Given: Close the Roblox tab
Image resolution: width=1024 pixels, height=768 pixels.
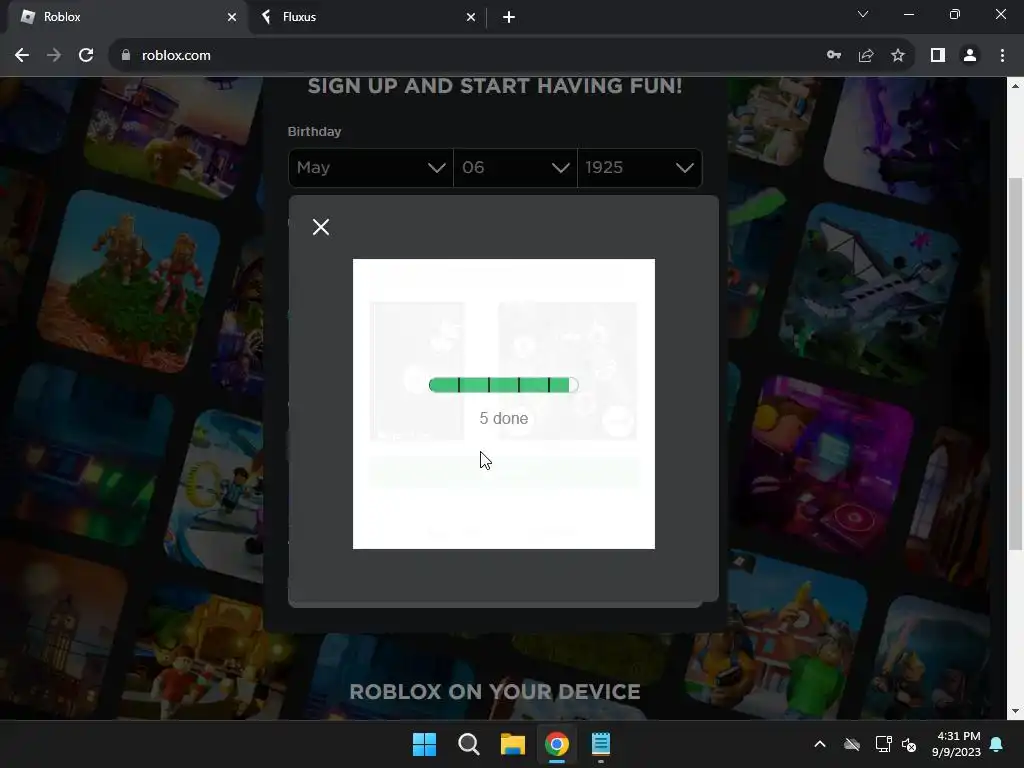Looking at the screenshot, I should coord(232,17).
